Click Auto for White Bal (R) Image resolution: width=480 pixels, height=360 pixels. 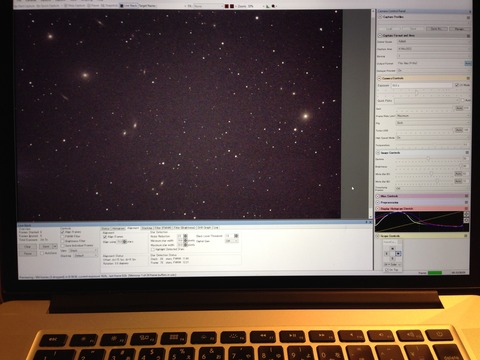tap(458, 174)
